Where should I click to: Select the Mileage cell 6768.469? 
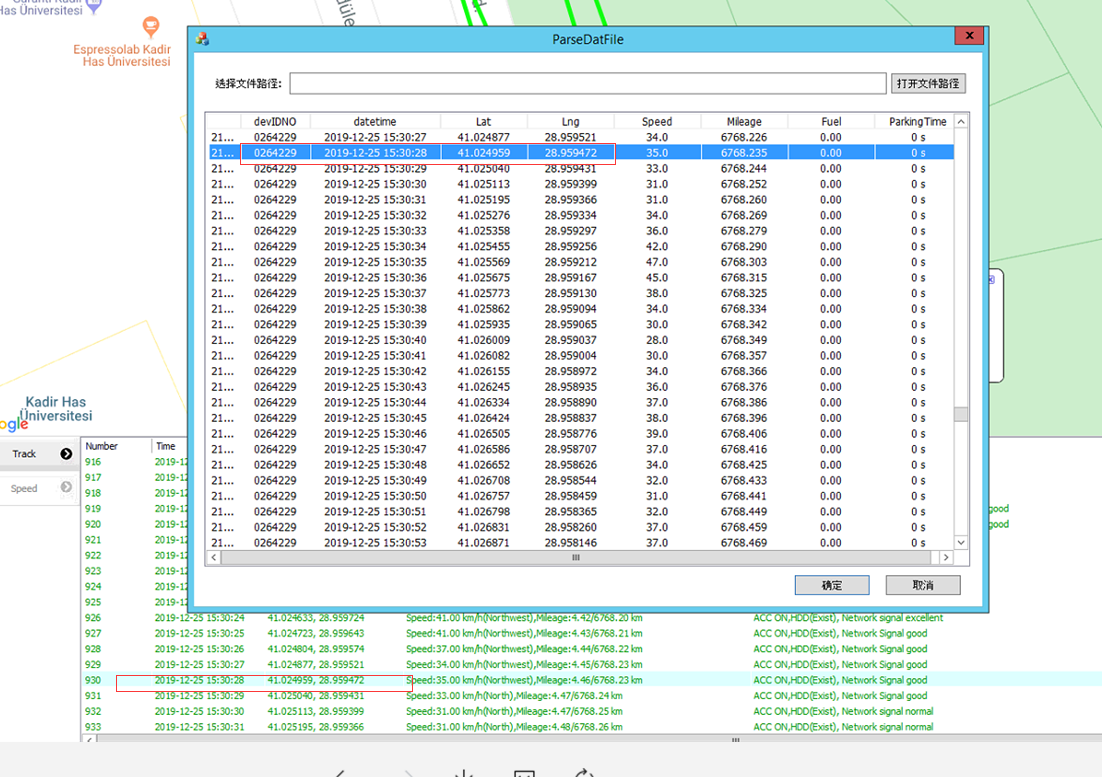[744, 543]
